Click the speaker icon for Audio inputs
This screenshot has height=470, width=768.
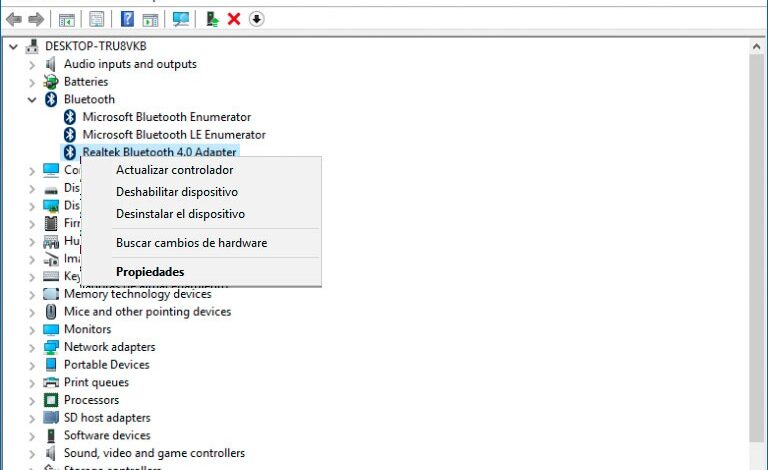(x=50, y=64)
